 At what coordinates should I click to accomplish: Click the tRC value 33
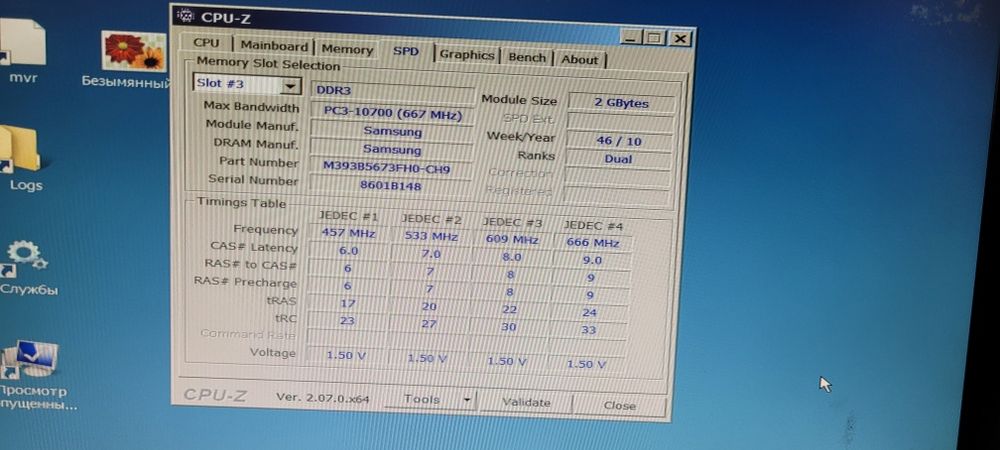(589, 330)
